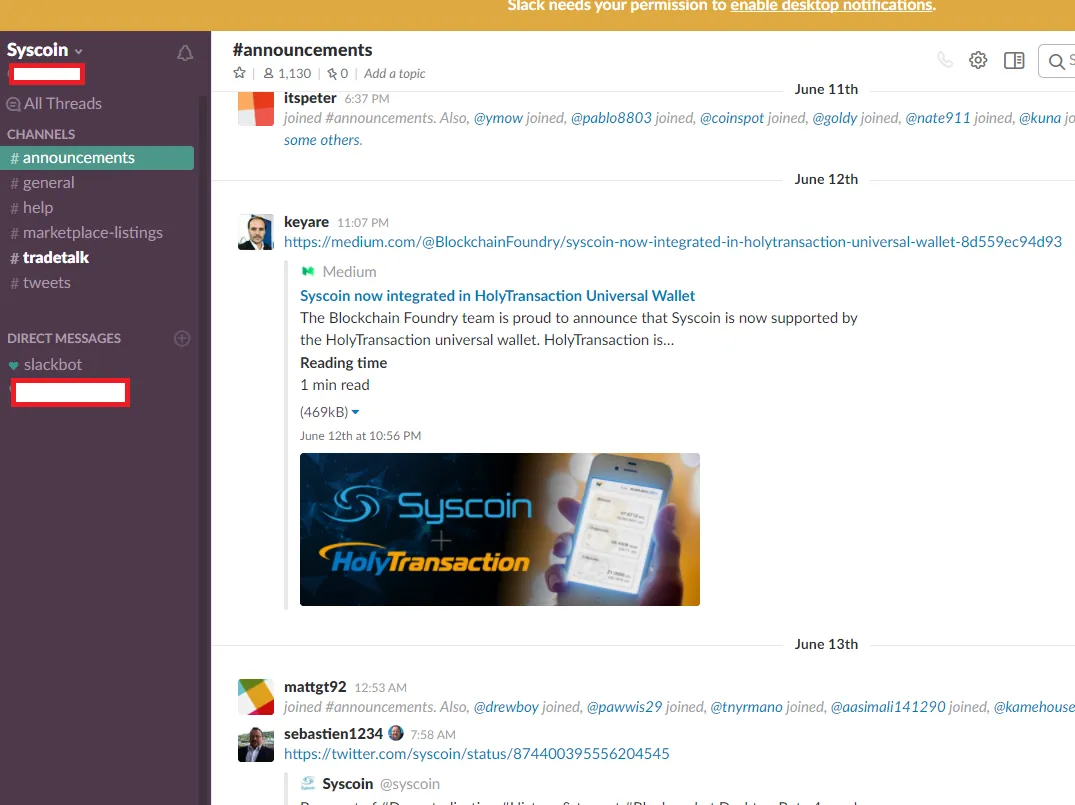Open @pawwis29 user mention

(624, 707)
